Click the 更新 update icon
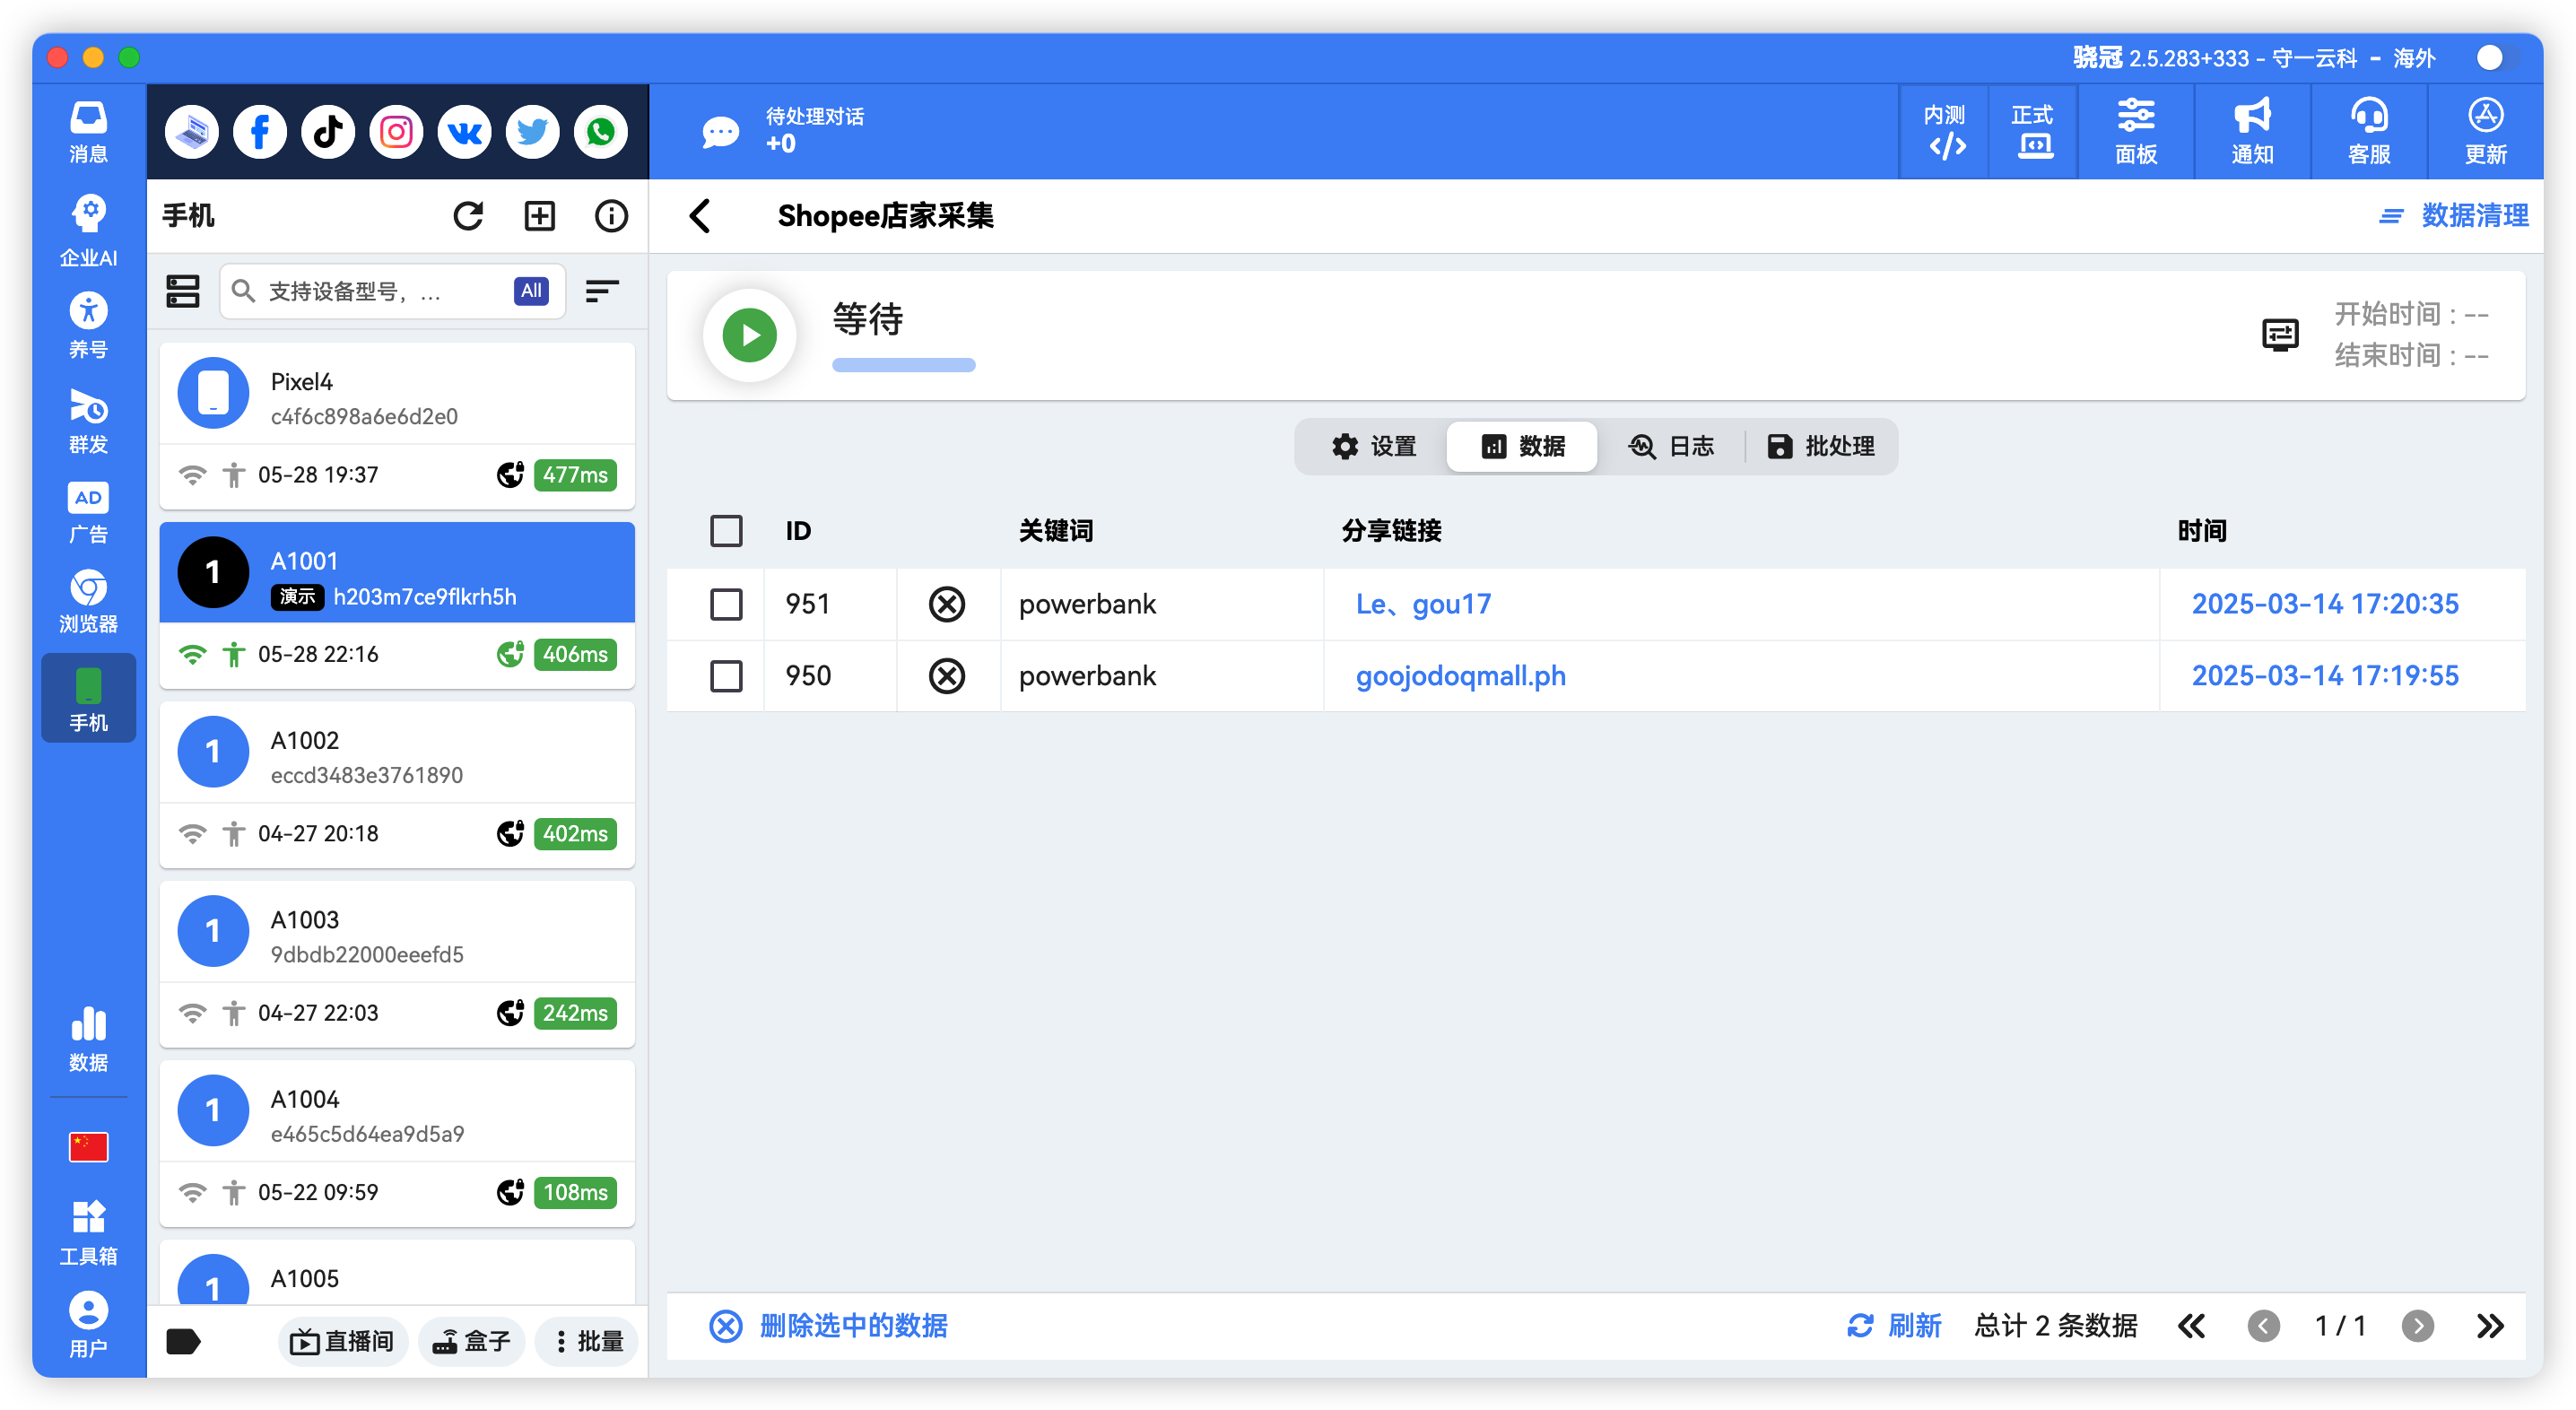Image resolution: width=2576 pixels, height=1410 pixels. (x=2485, y=132)
